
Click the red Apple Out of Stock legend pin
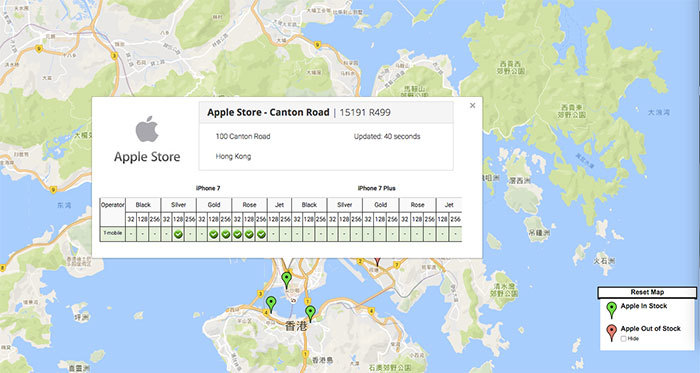(x=612, y=332)
